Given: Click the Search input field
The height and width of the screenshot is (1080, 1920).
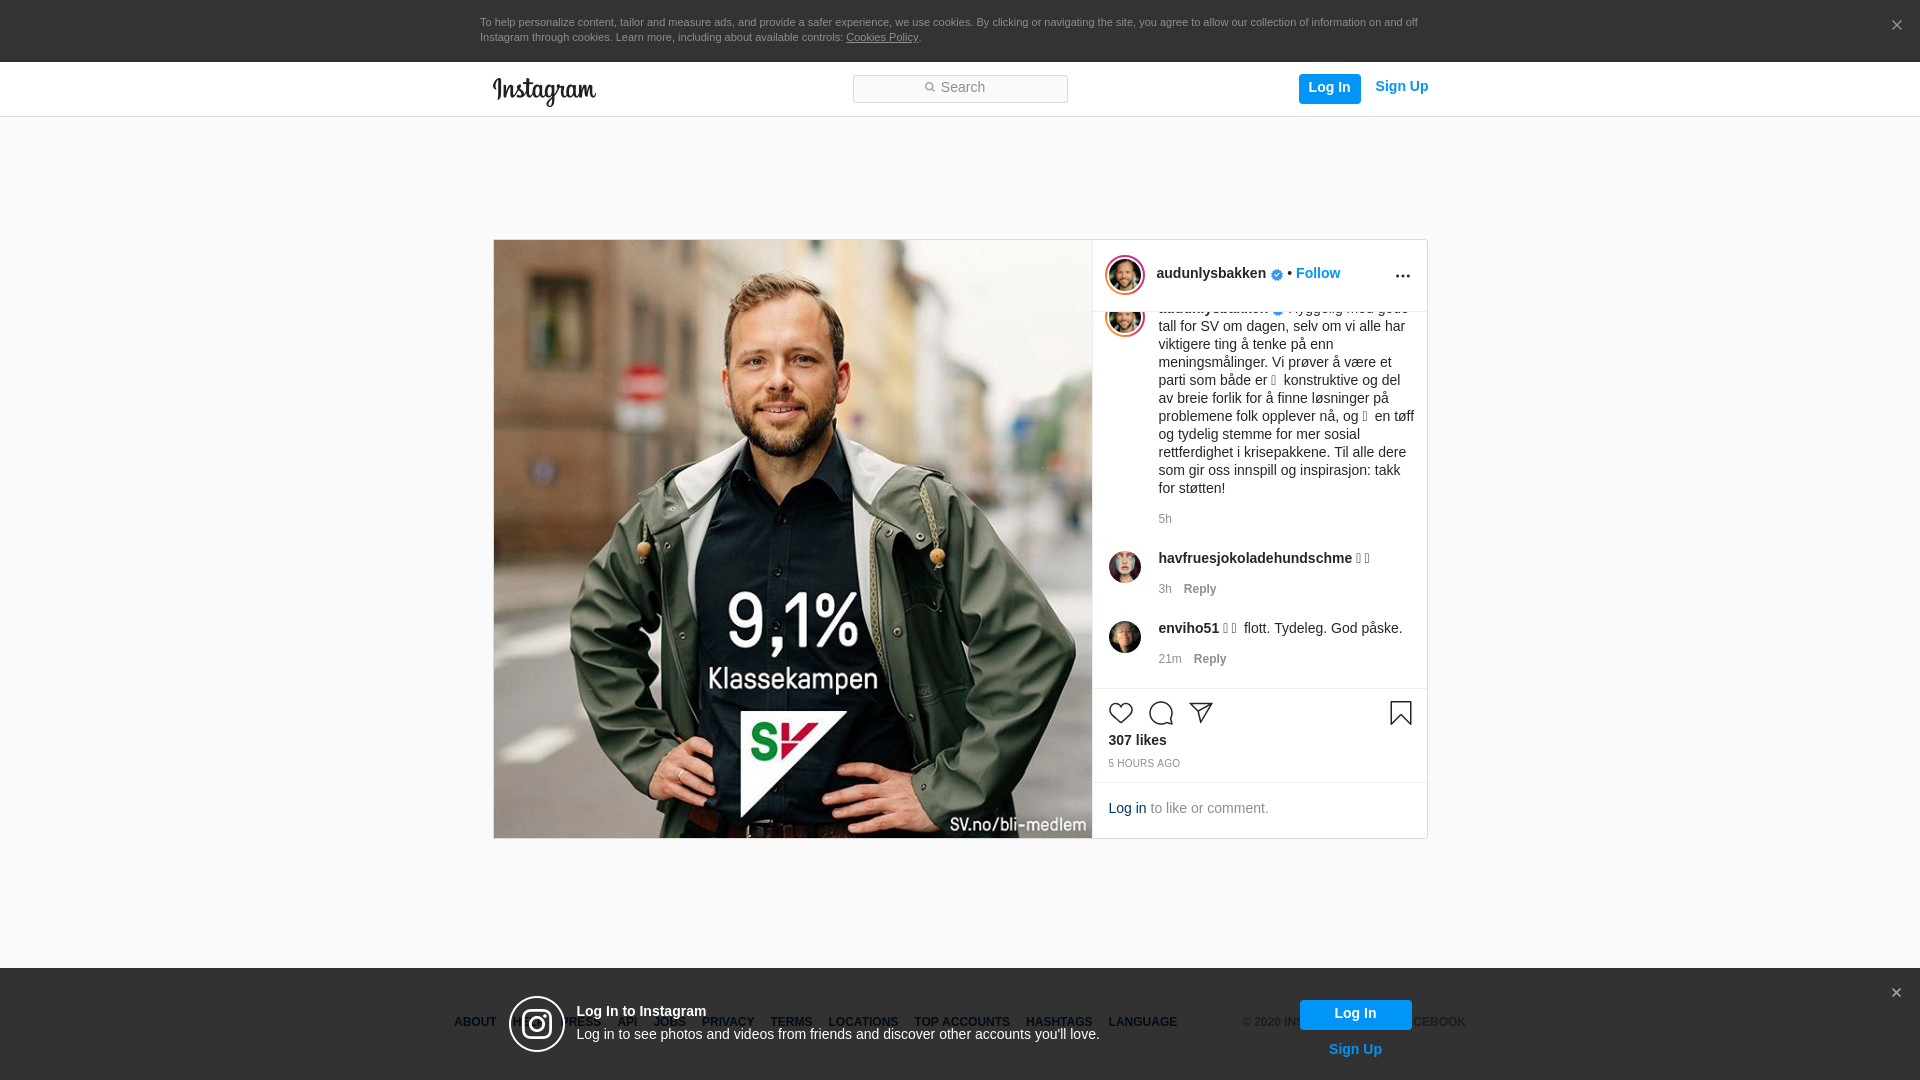Looking at the screenshot, I should coord(960,89).
